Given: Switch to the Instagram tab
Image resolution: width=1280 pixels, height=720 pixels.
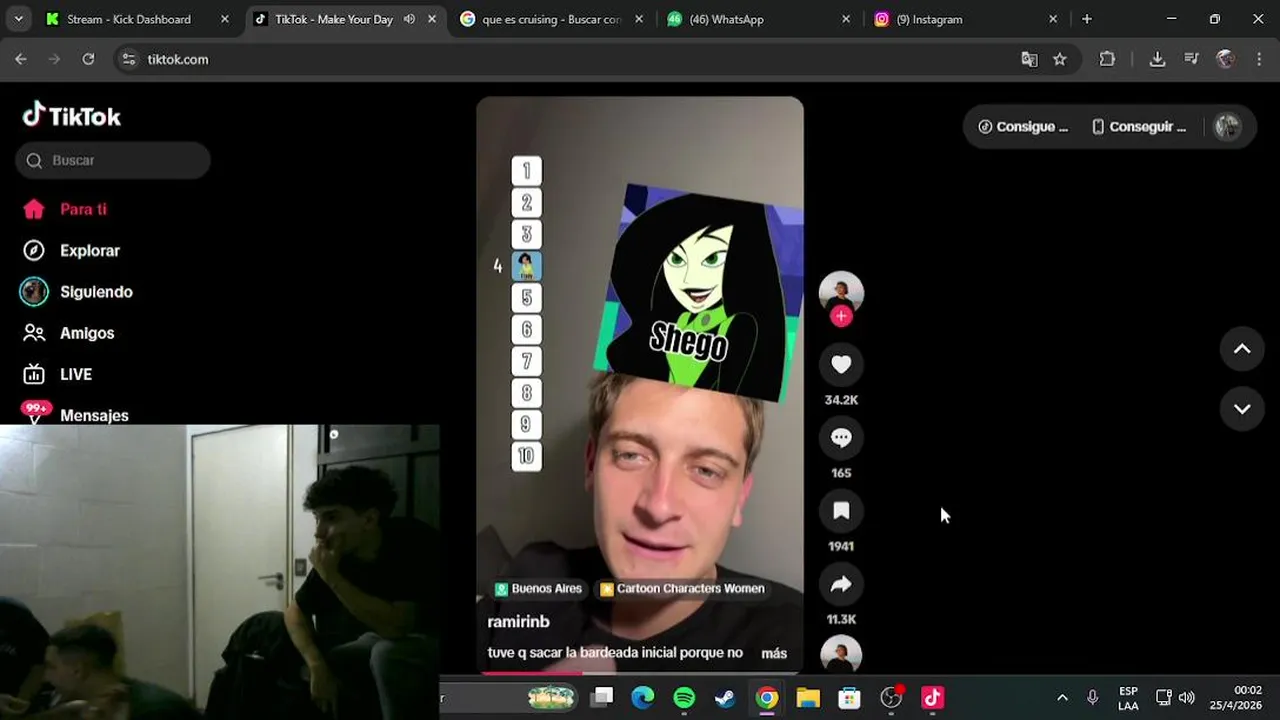Looking at the screenshot, I should pos(966,19).
